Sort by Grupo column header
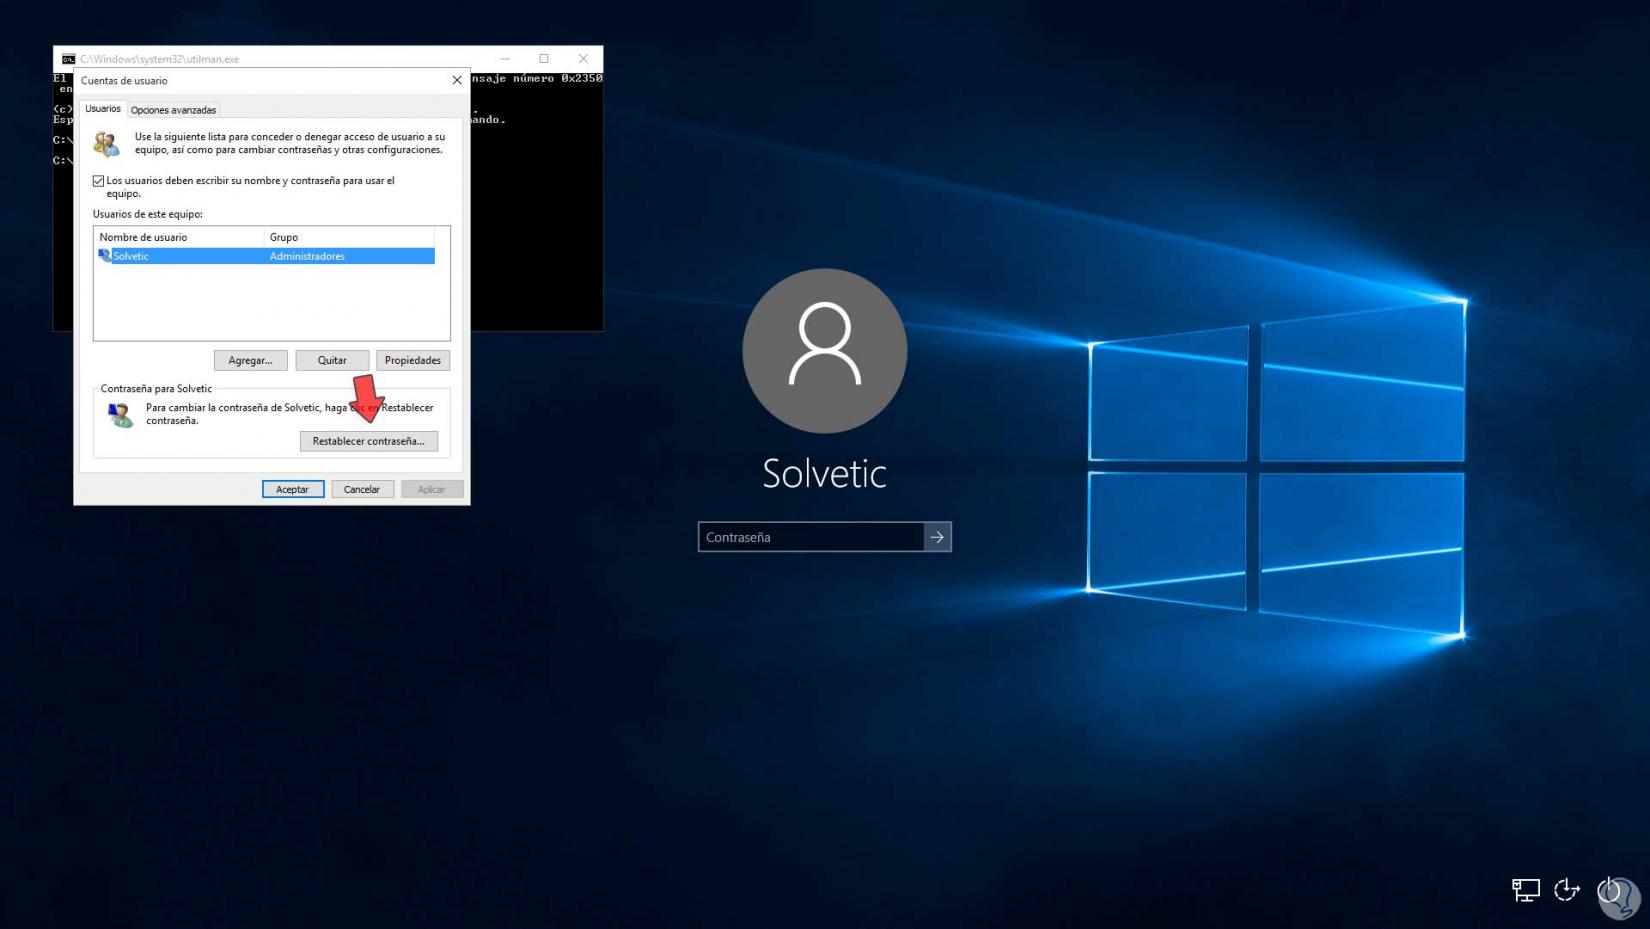This screenshot has height=929, width=1650. [x=349, y=237]
